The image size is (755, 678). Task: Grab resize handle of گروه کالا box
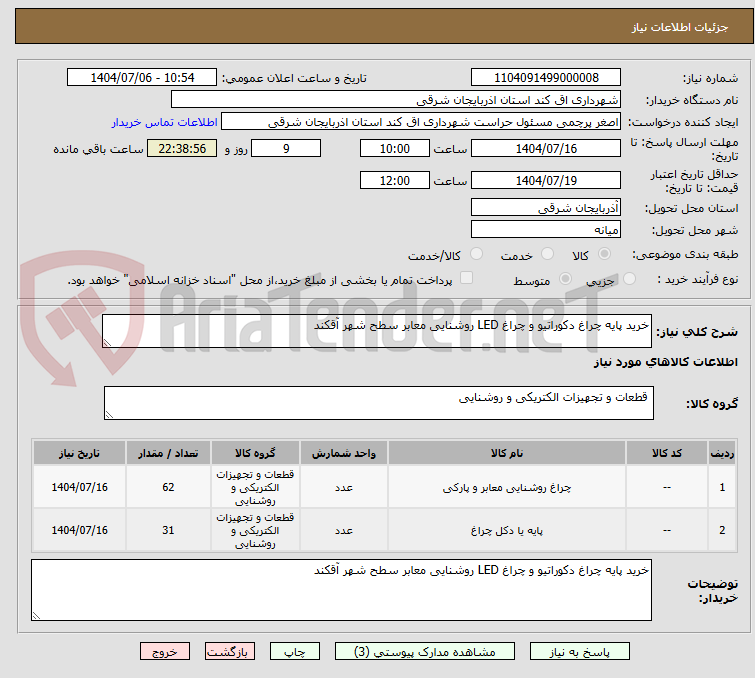tap(109, 414)
